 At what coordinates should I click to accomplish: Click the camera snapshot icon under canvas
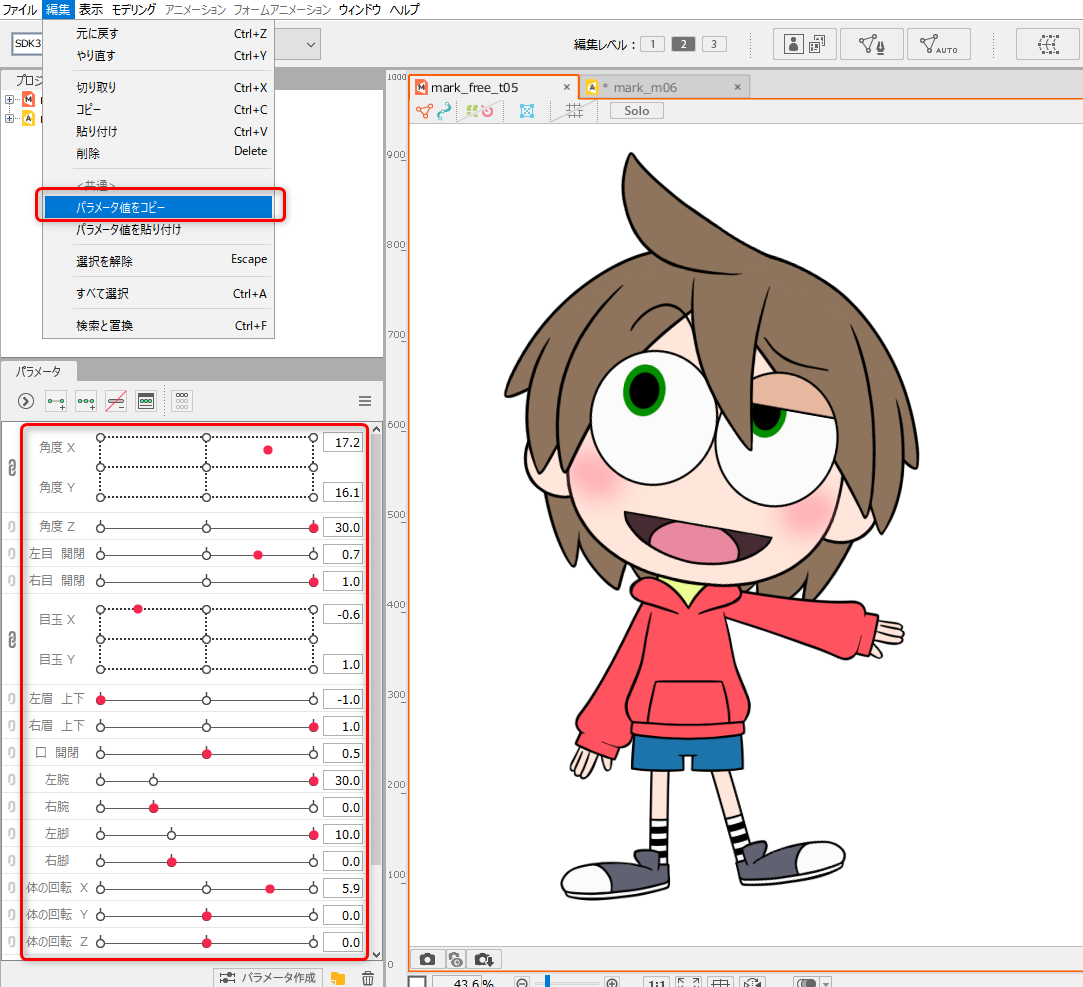(427, 959)
